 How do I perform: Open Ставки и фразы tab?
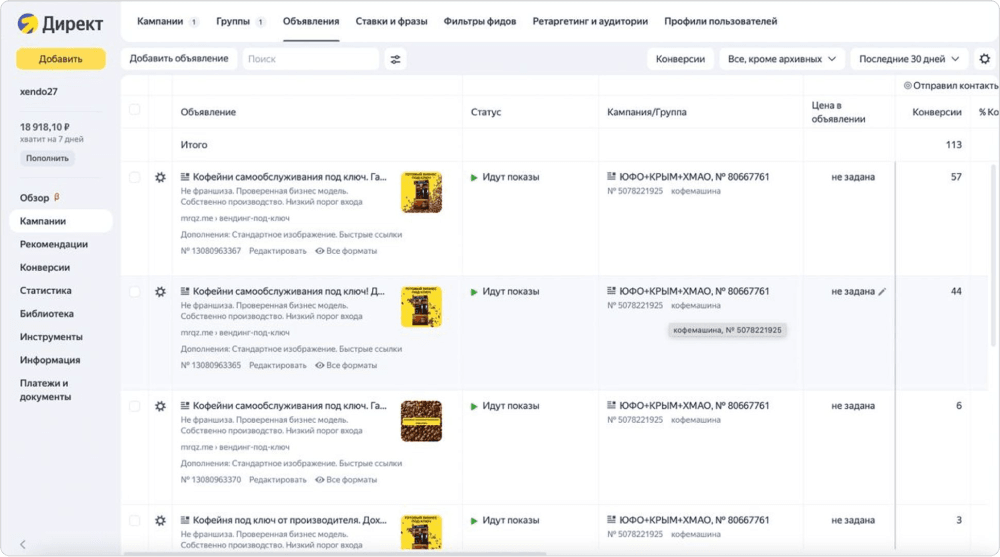click(x=391, y=21)
